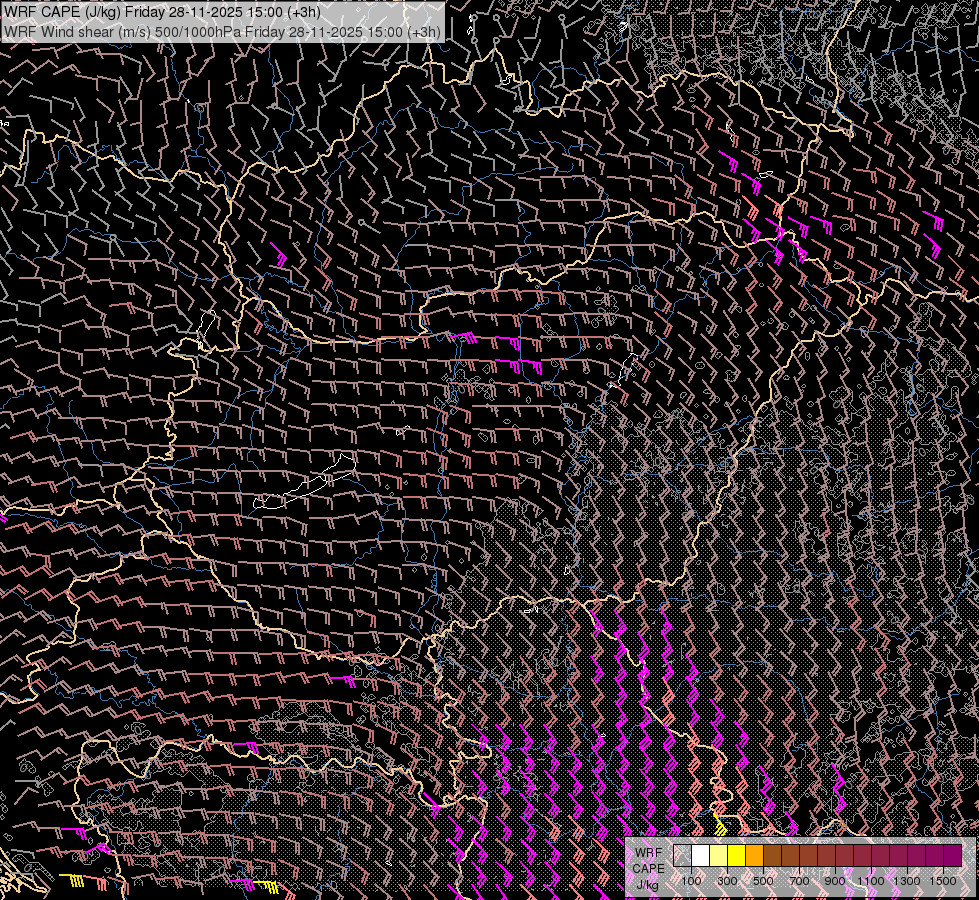Click the white Lake Balaton outline on map

[305, 487]
